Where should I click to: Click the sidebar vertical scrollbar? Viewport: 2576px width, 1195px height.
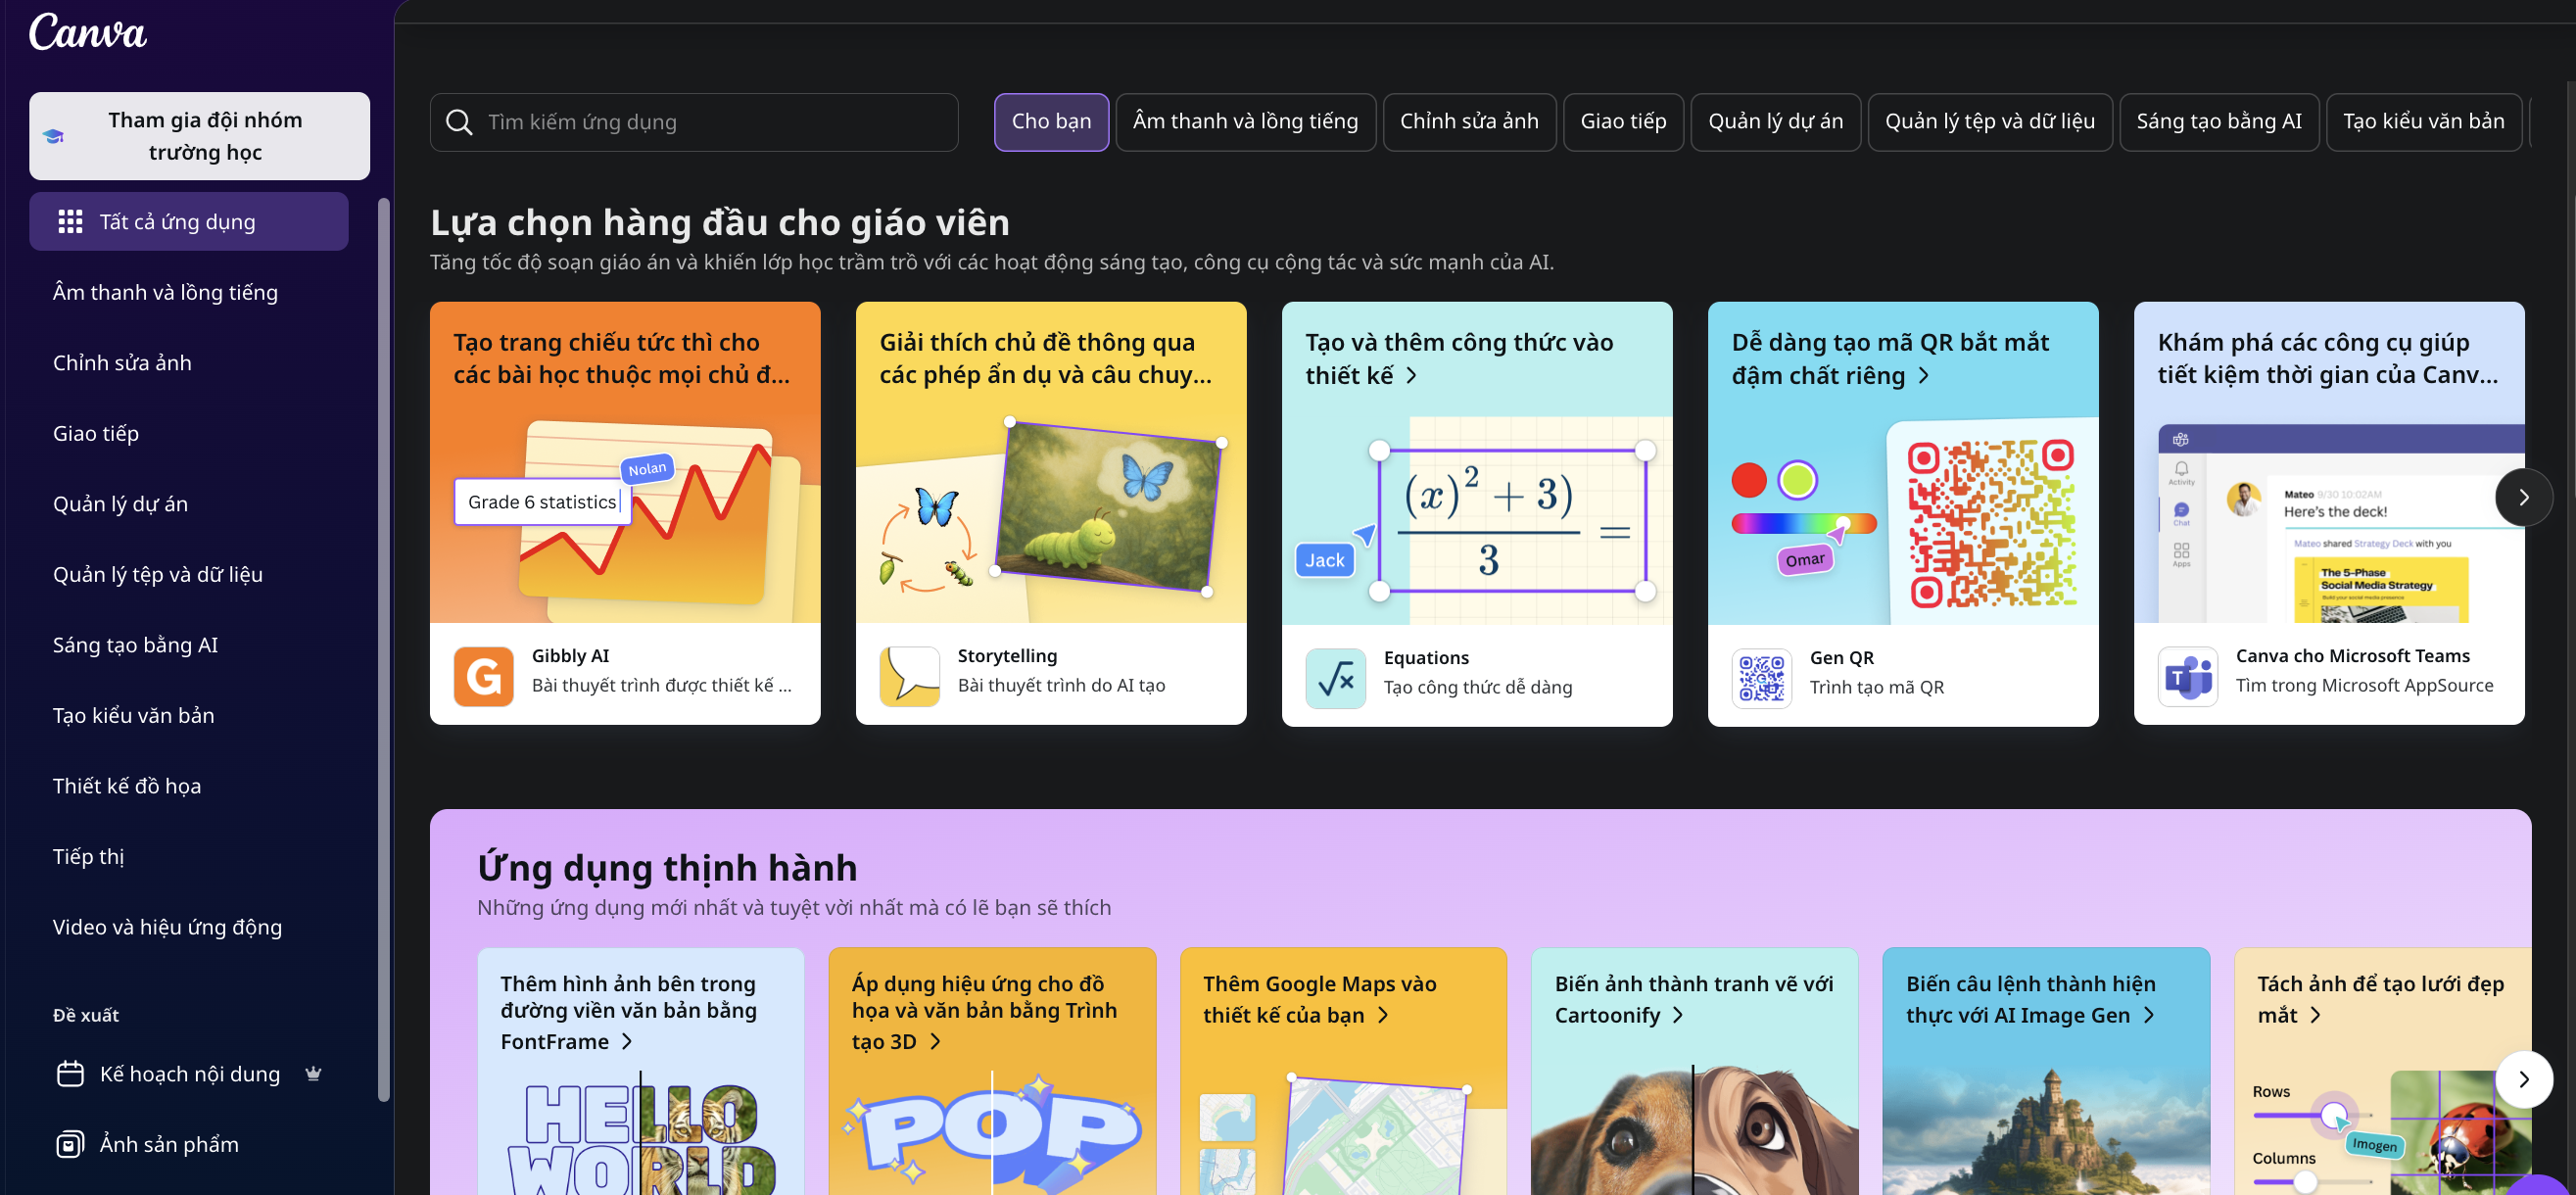click(383, 650)
